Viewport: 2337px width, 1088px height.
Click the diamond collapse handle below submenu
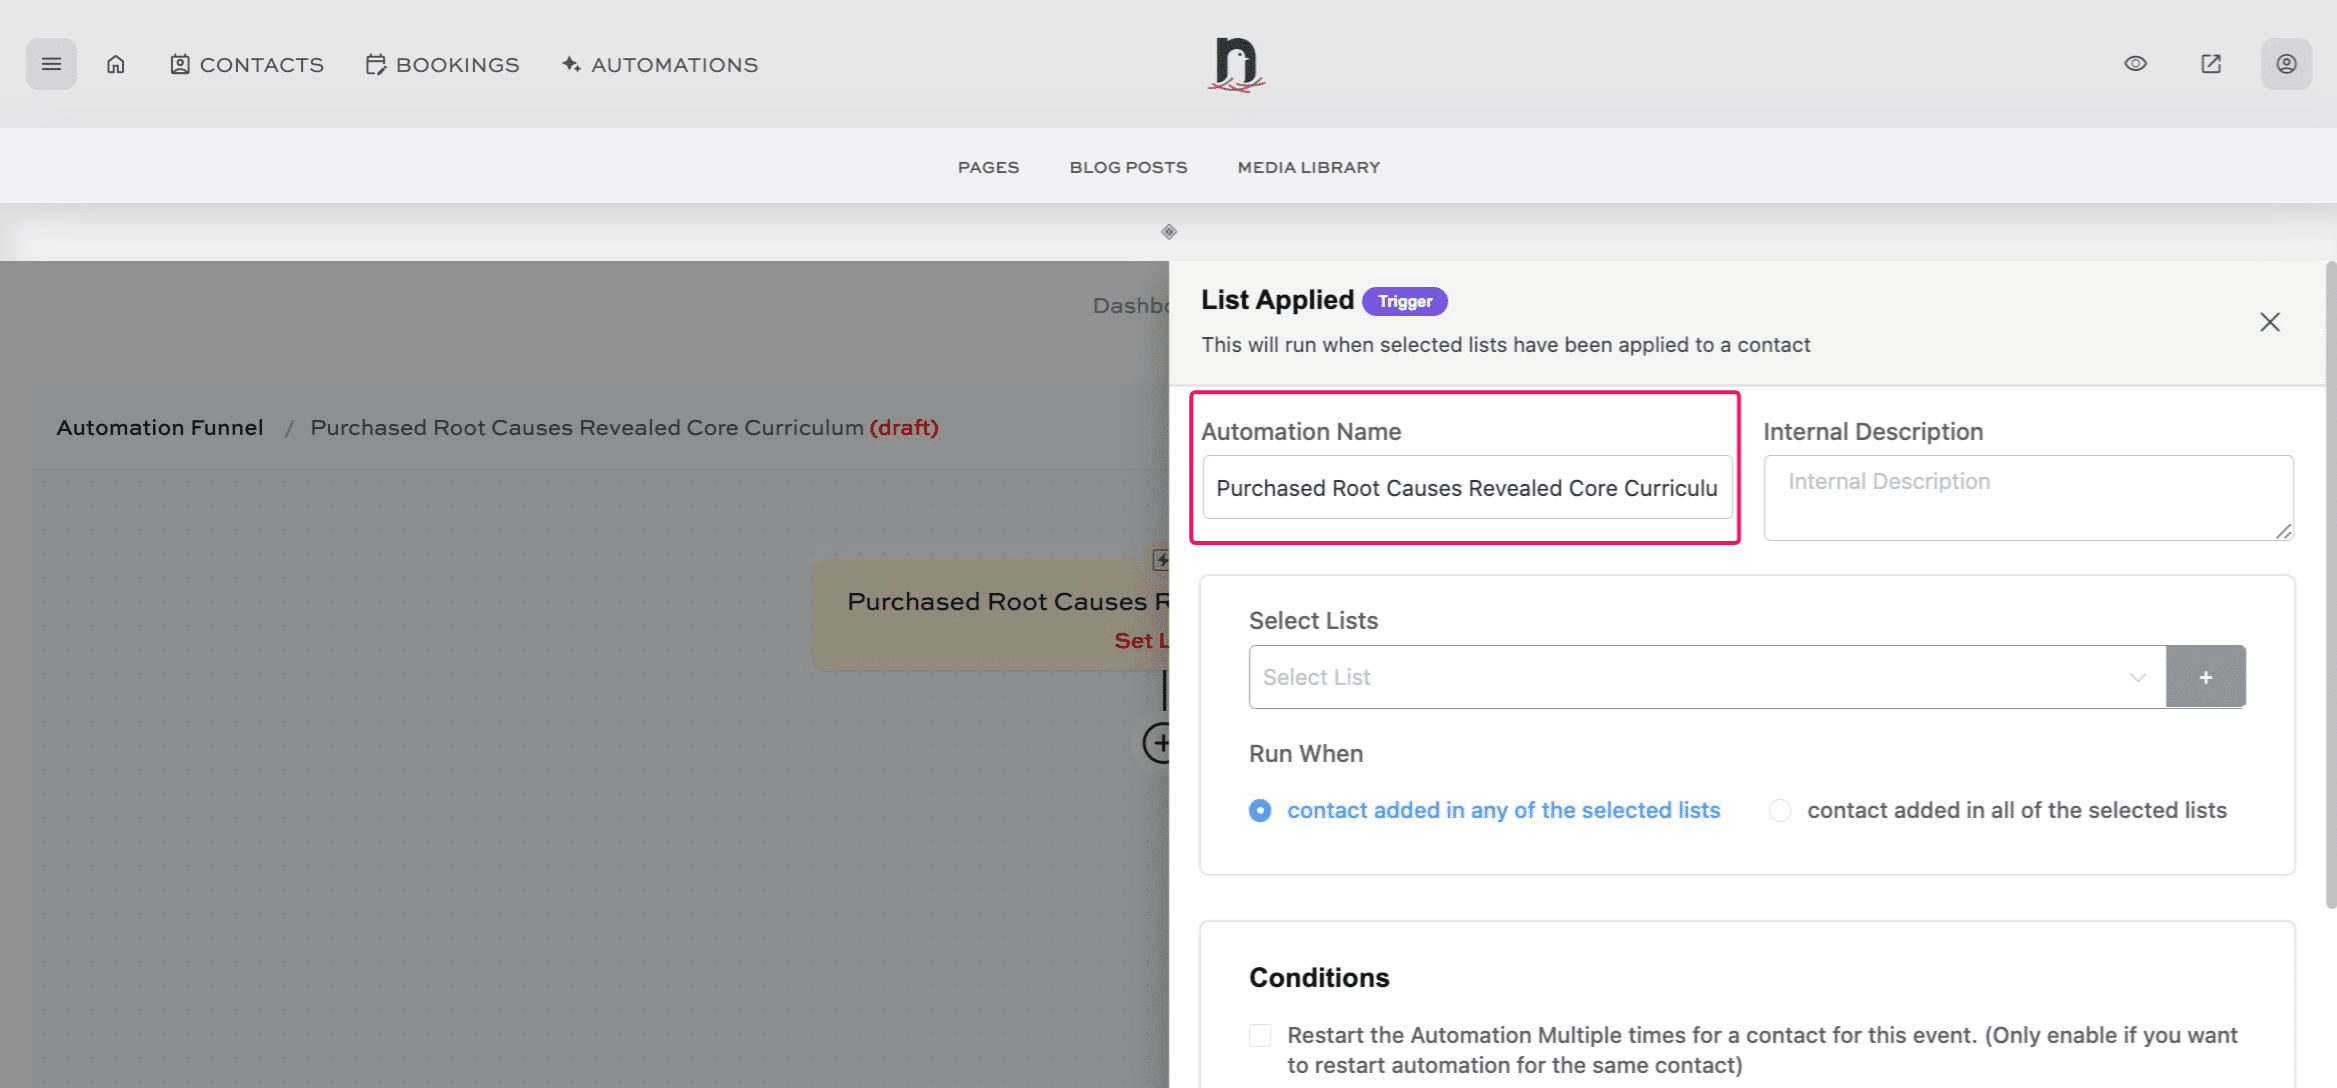tap(1168, 232)
